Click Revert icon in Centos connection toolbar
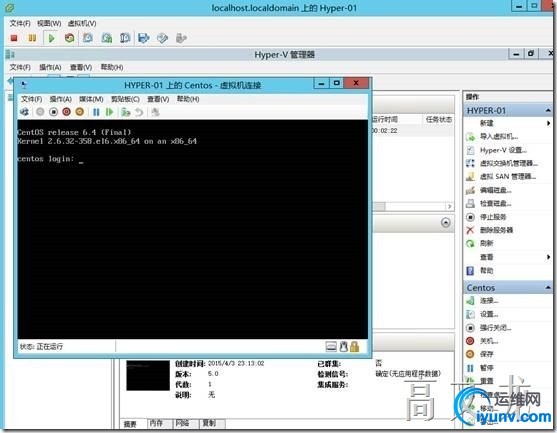Image resolution: width=557 pixels, height=433 pixels. [139, 112]
